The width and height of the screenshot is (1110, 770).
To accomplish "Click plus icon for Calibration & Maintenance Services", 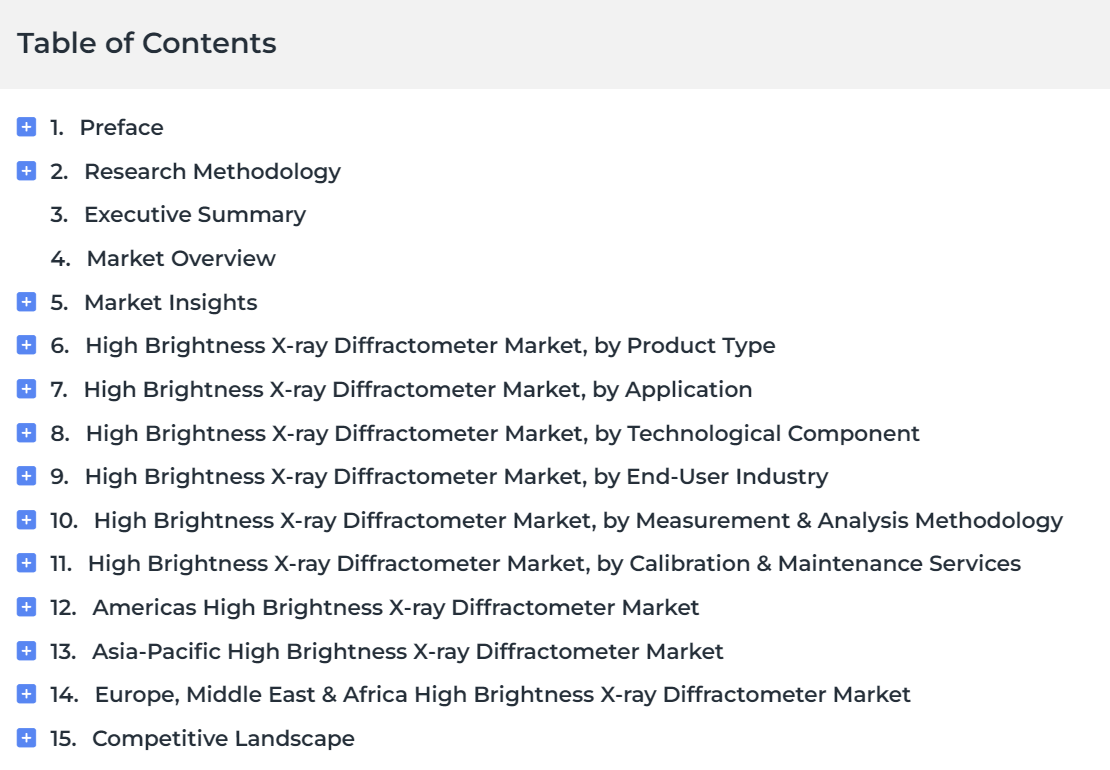I will (26, 563).
